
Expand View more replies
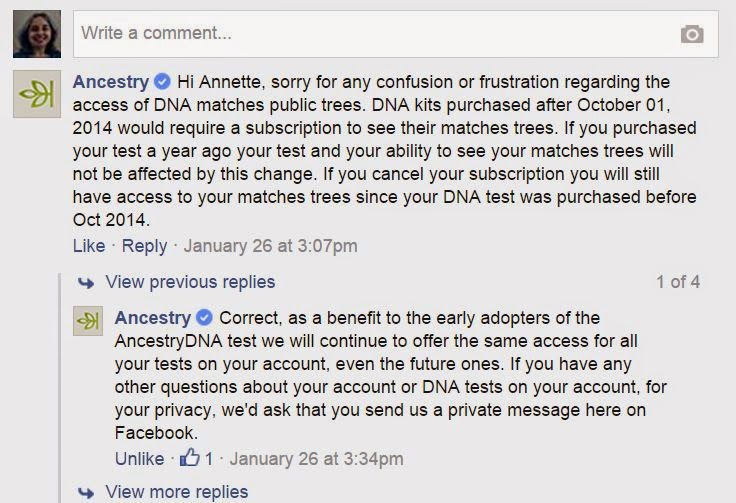pyautogui.click(x=176, y=491)
